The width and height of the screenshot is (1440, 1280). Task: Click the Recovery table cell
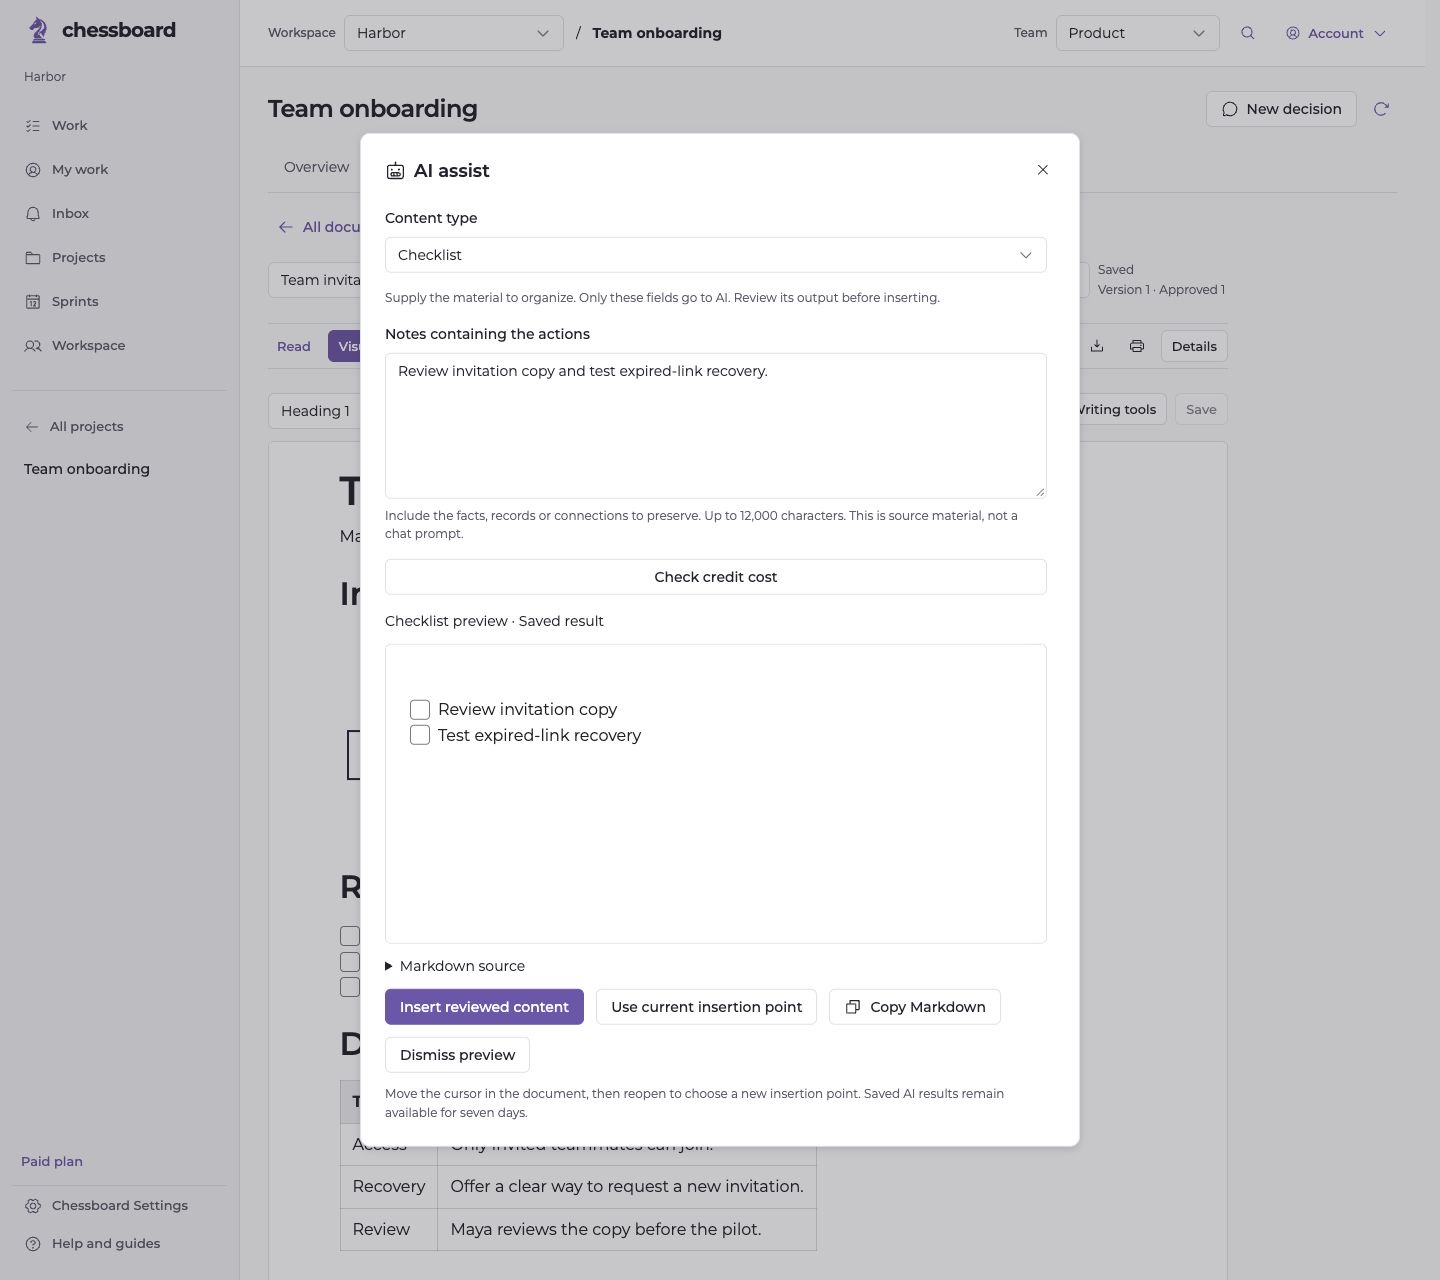(389, 1187)
